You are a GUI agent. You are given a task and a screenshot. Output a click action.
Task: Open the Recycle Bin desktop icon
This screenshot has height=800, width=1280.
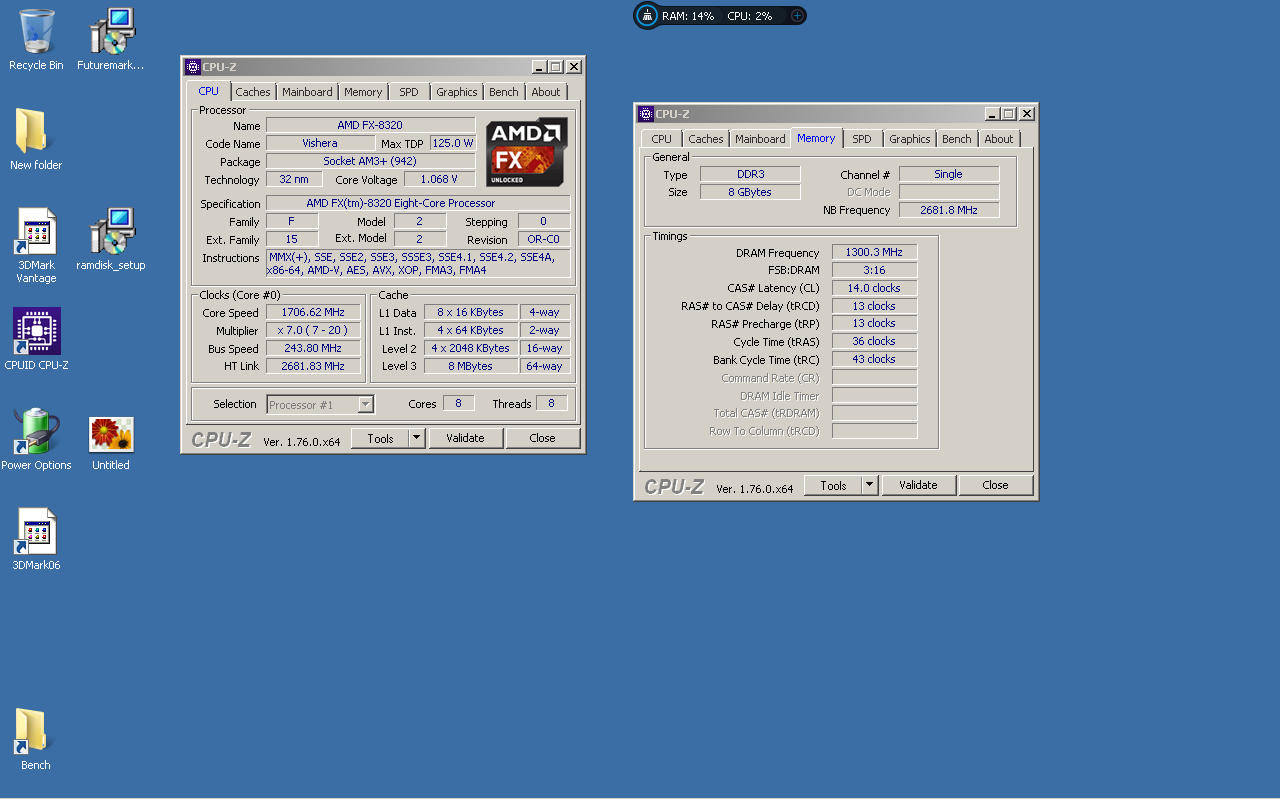(x=36, y=39)
